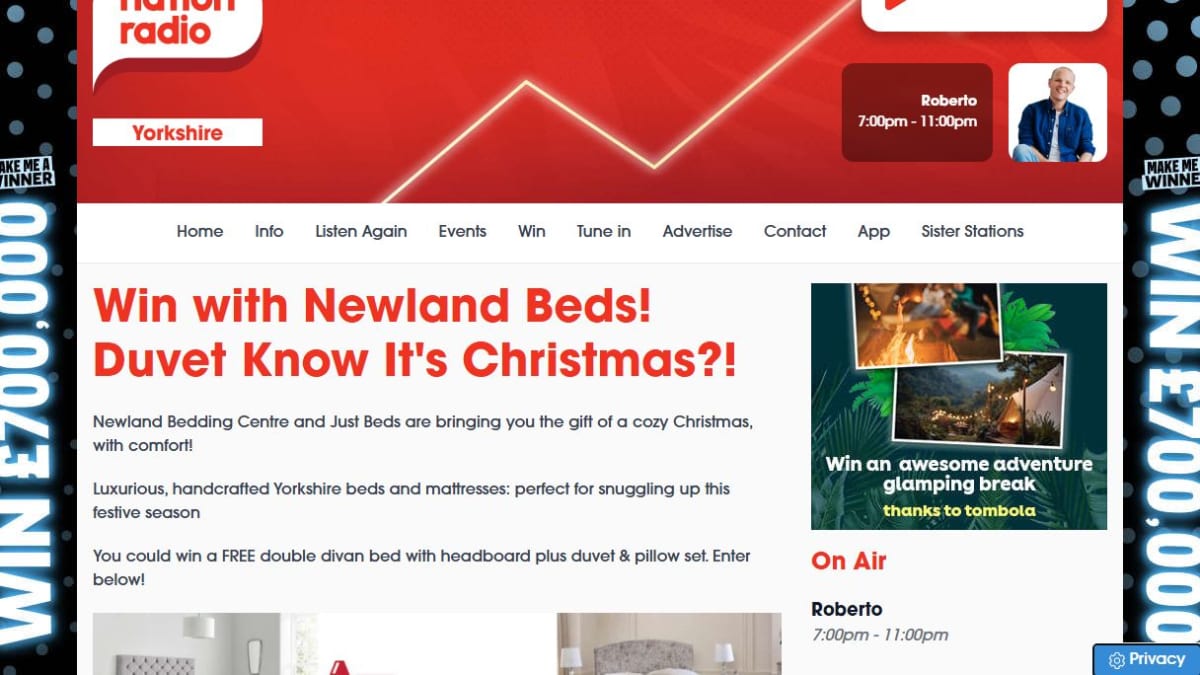Viewport: 1200px width, 675px height.
Task: Open the Home menu item
Action: coord(200,231)
